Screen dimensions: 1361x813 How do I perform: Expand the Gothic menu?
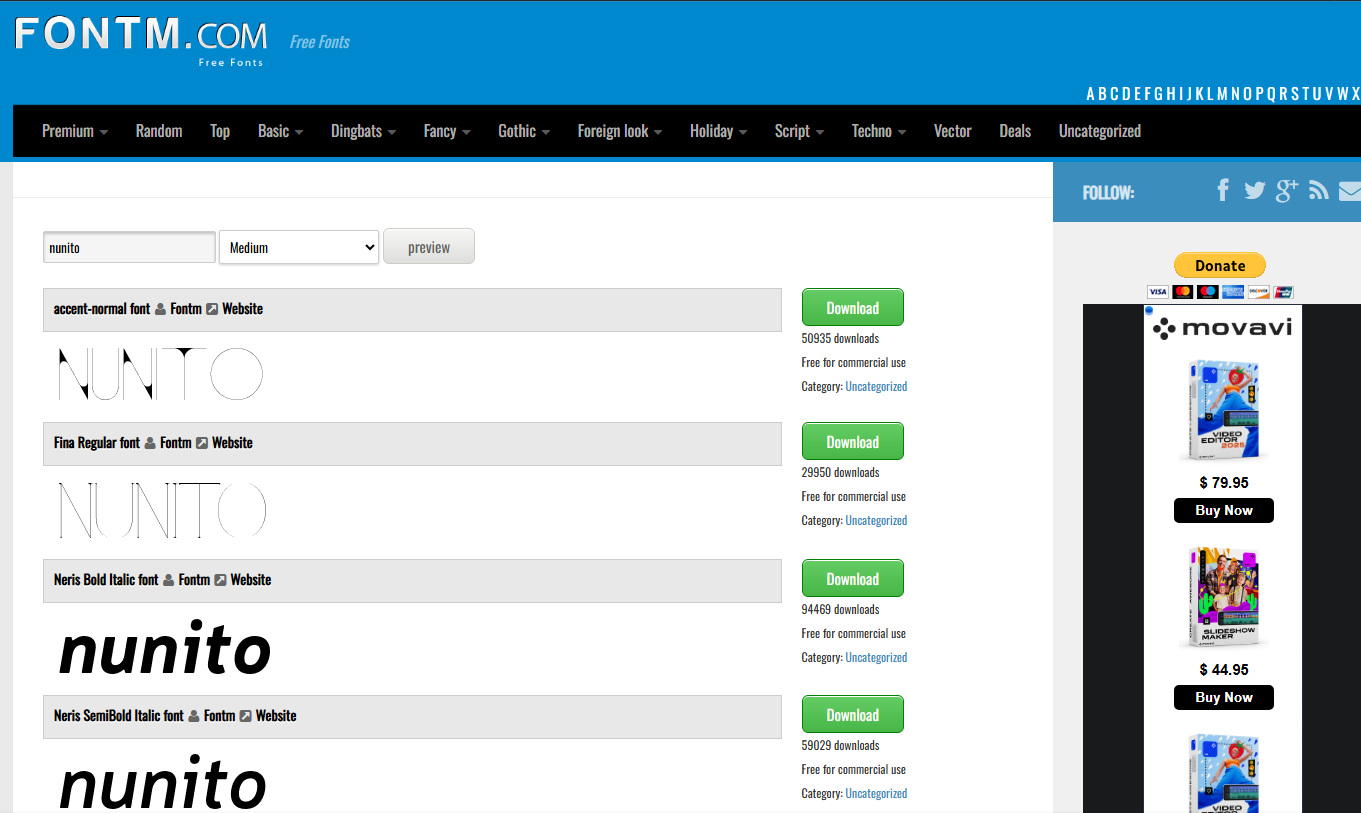pyautogui.click(x=524, y=131)
